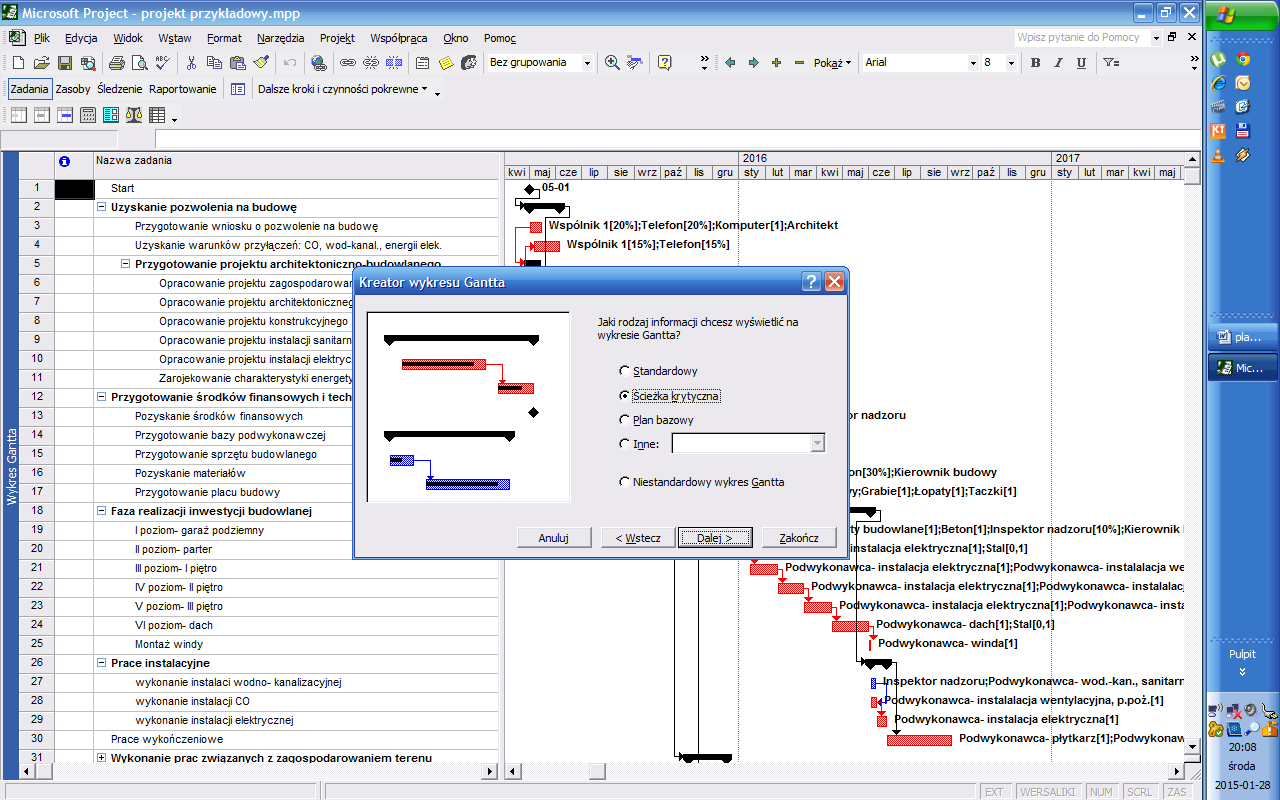Expand Wykonanie prac związanych z zagospodarowaniem terenu
1280x800 pixels.
pyautogui.click(x=101, y=758)
